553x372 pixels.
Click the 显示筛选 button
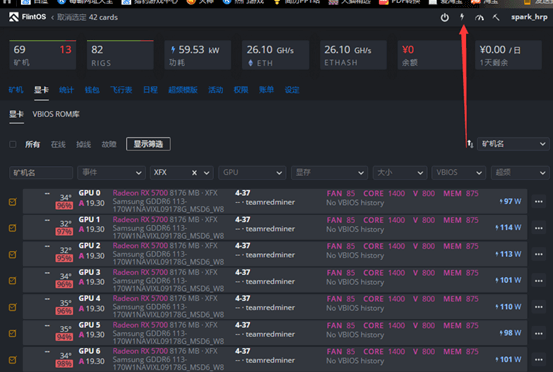tap(148, 144)
